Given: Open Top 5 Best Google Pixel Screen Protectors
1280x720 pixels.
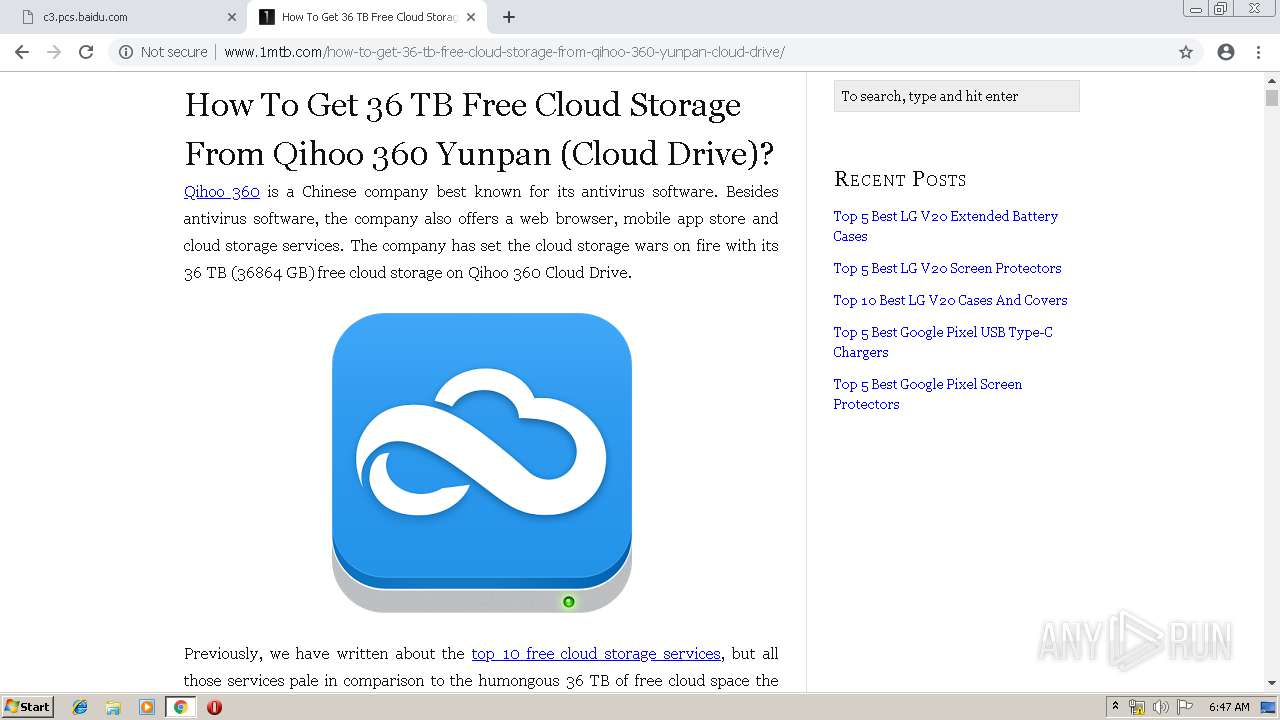Looking at the screenshot, I should [928, 394].
